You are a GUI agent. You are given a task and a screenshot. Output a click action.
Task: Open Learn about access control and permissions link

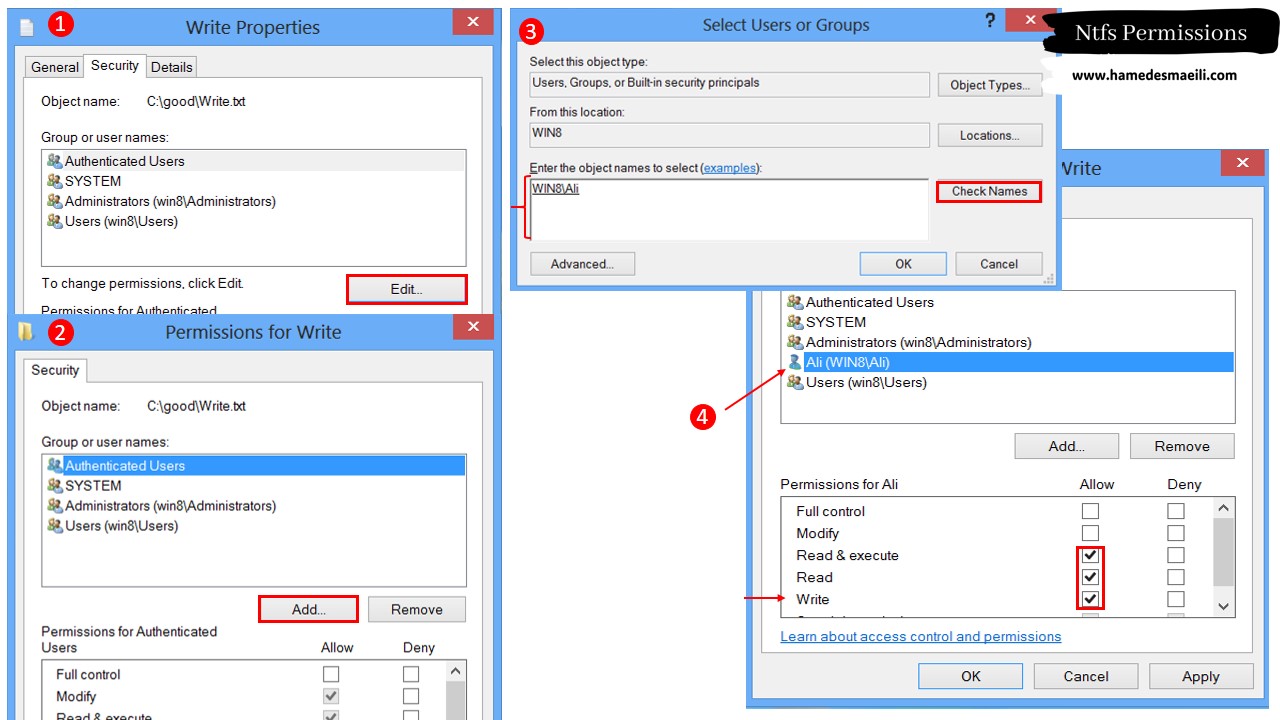pos(921,636)
